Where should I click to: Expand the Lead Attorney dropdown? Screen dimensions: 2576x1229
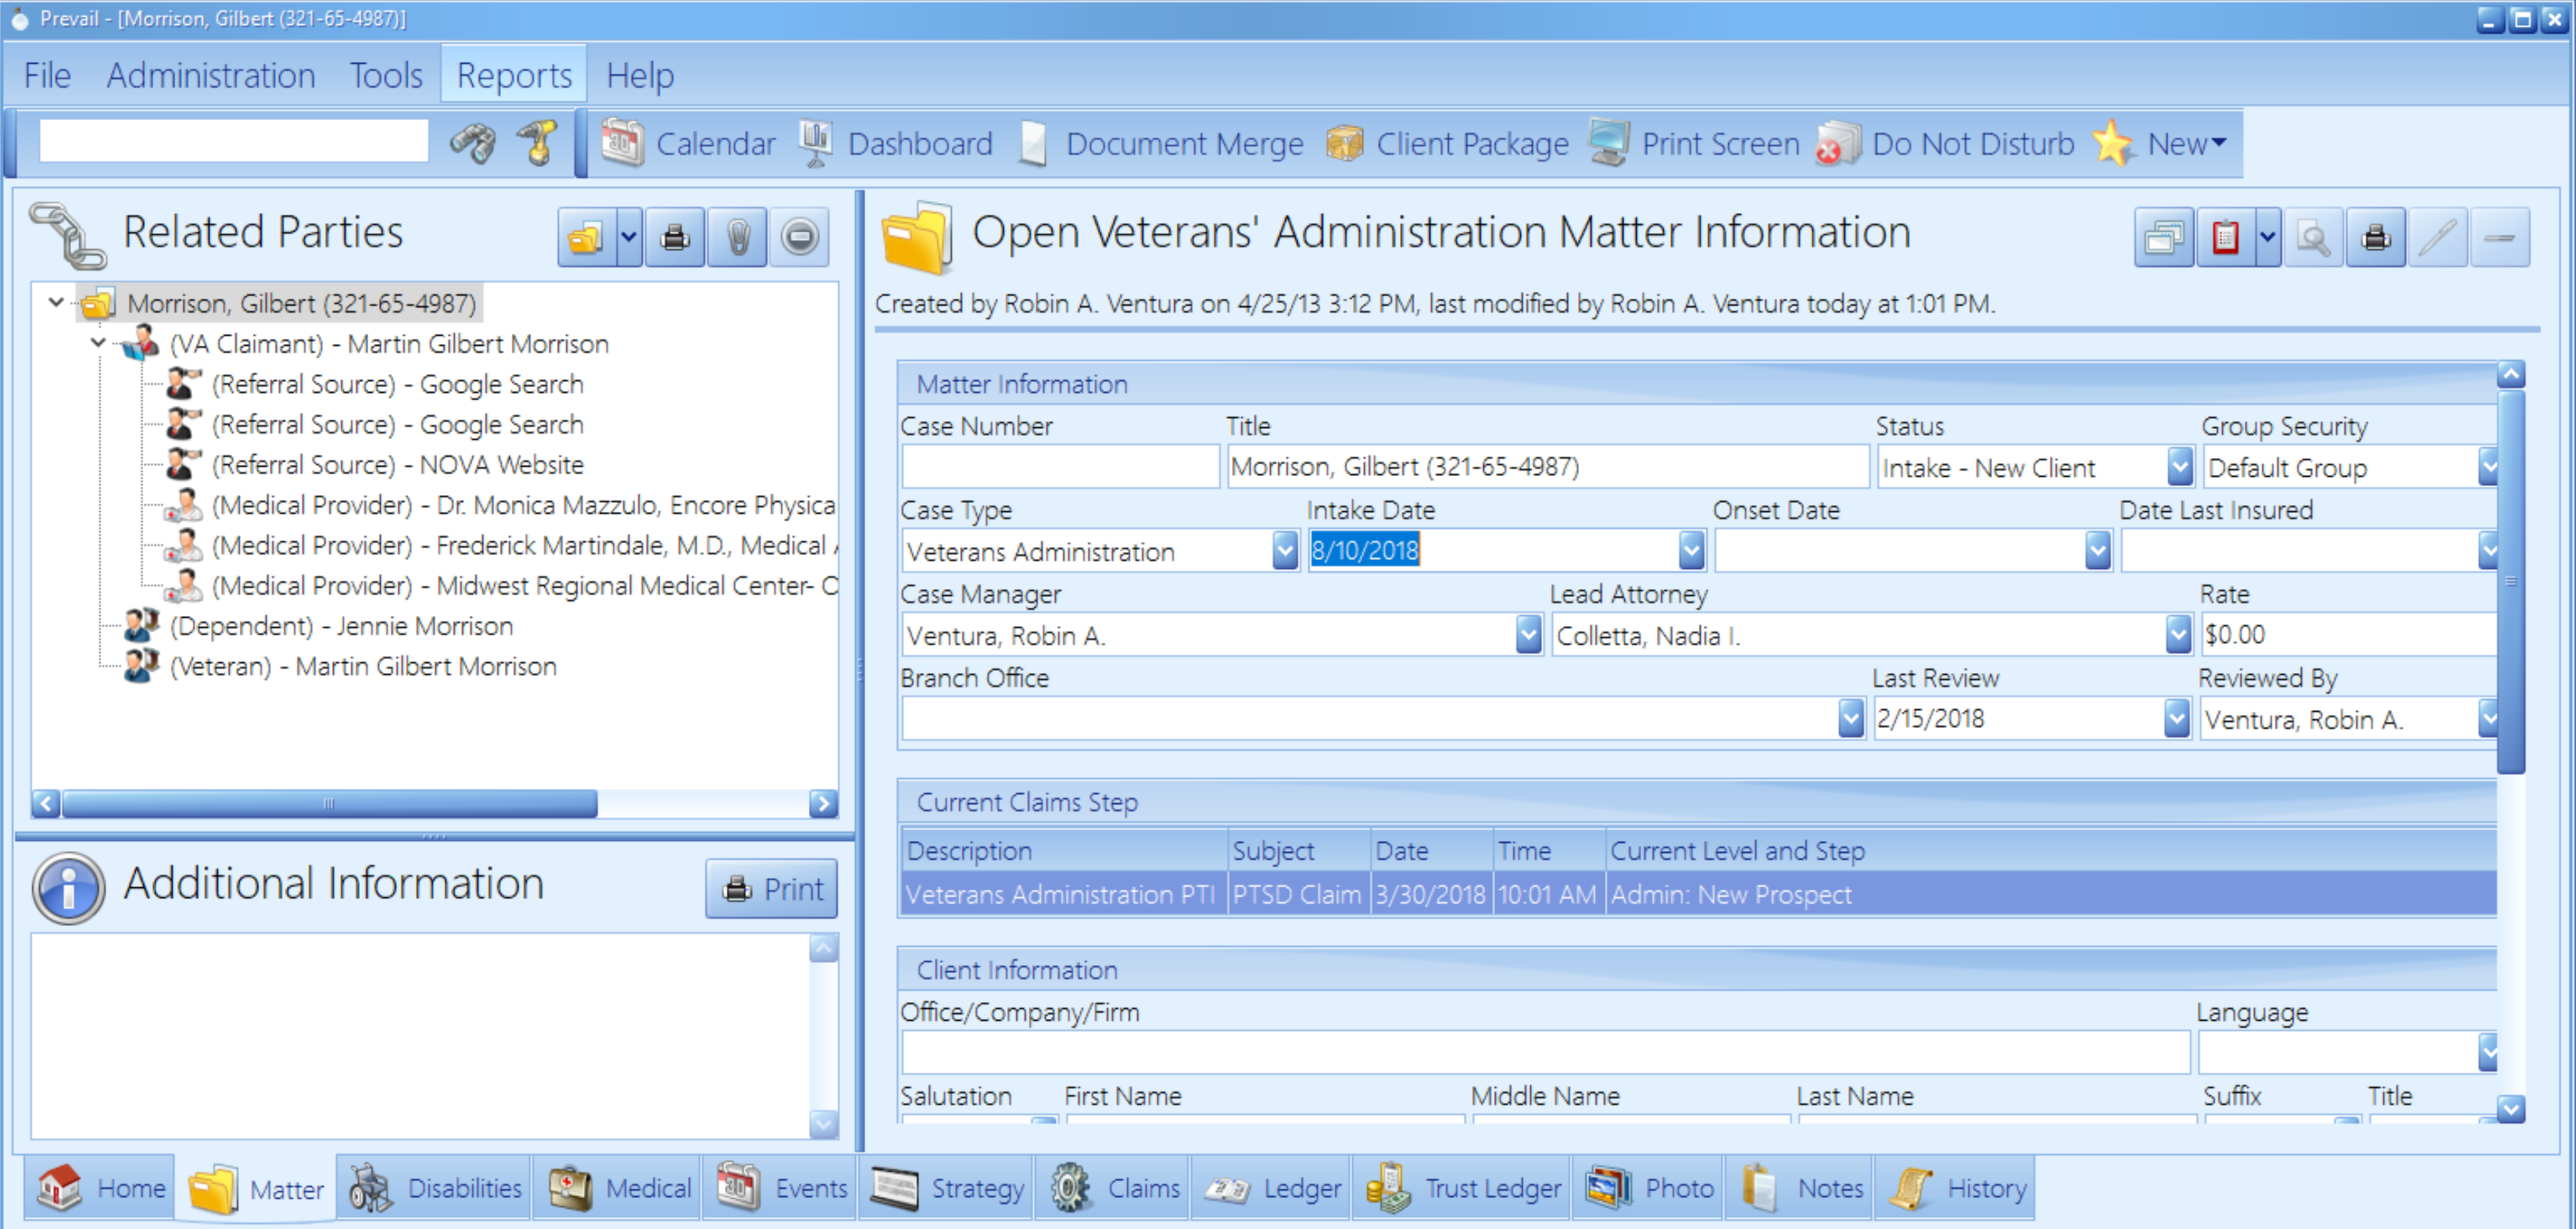(x=2178, y=635)
